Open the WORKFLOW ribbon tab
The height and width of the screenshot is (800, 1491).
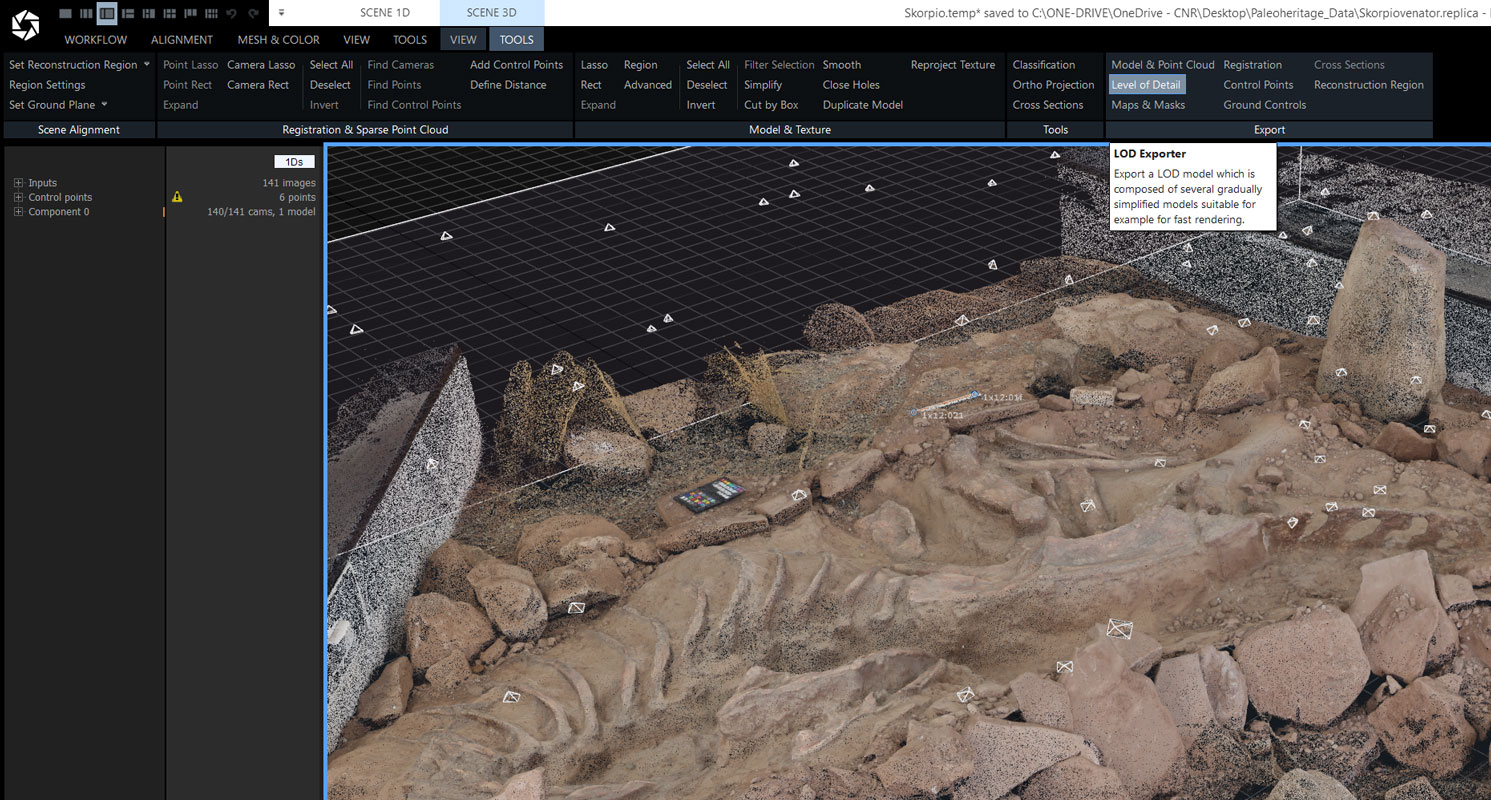click(x=95, y=40)
